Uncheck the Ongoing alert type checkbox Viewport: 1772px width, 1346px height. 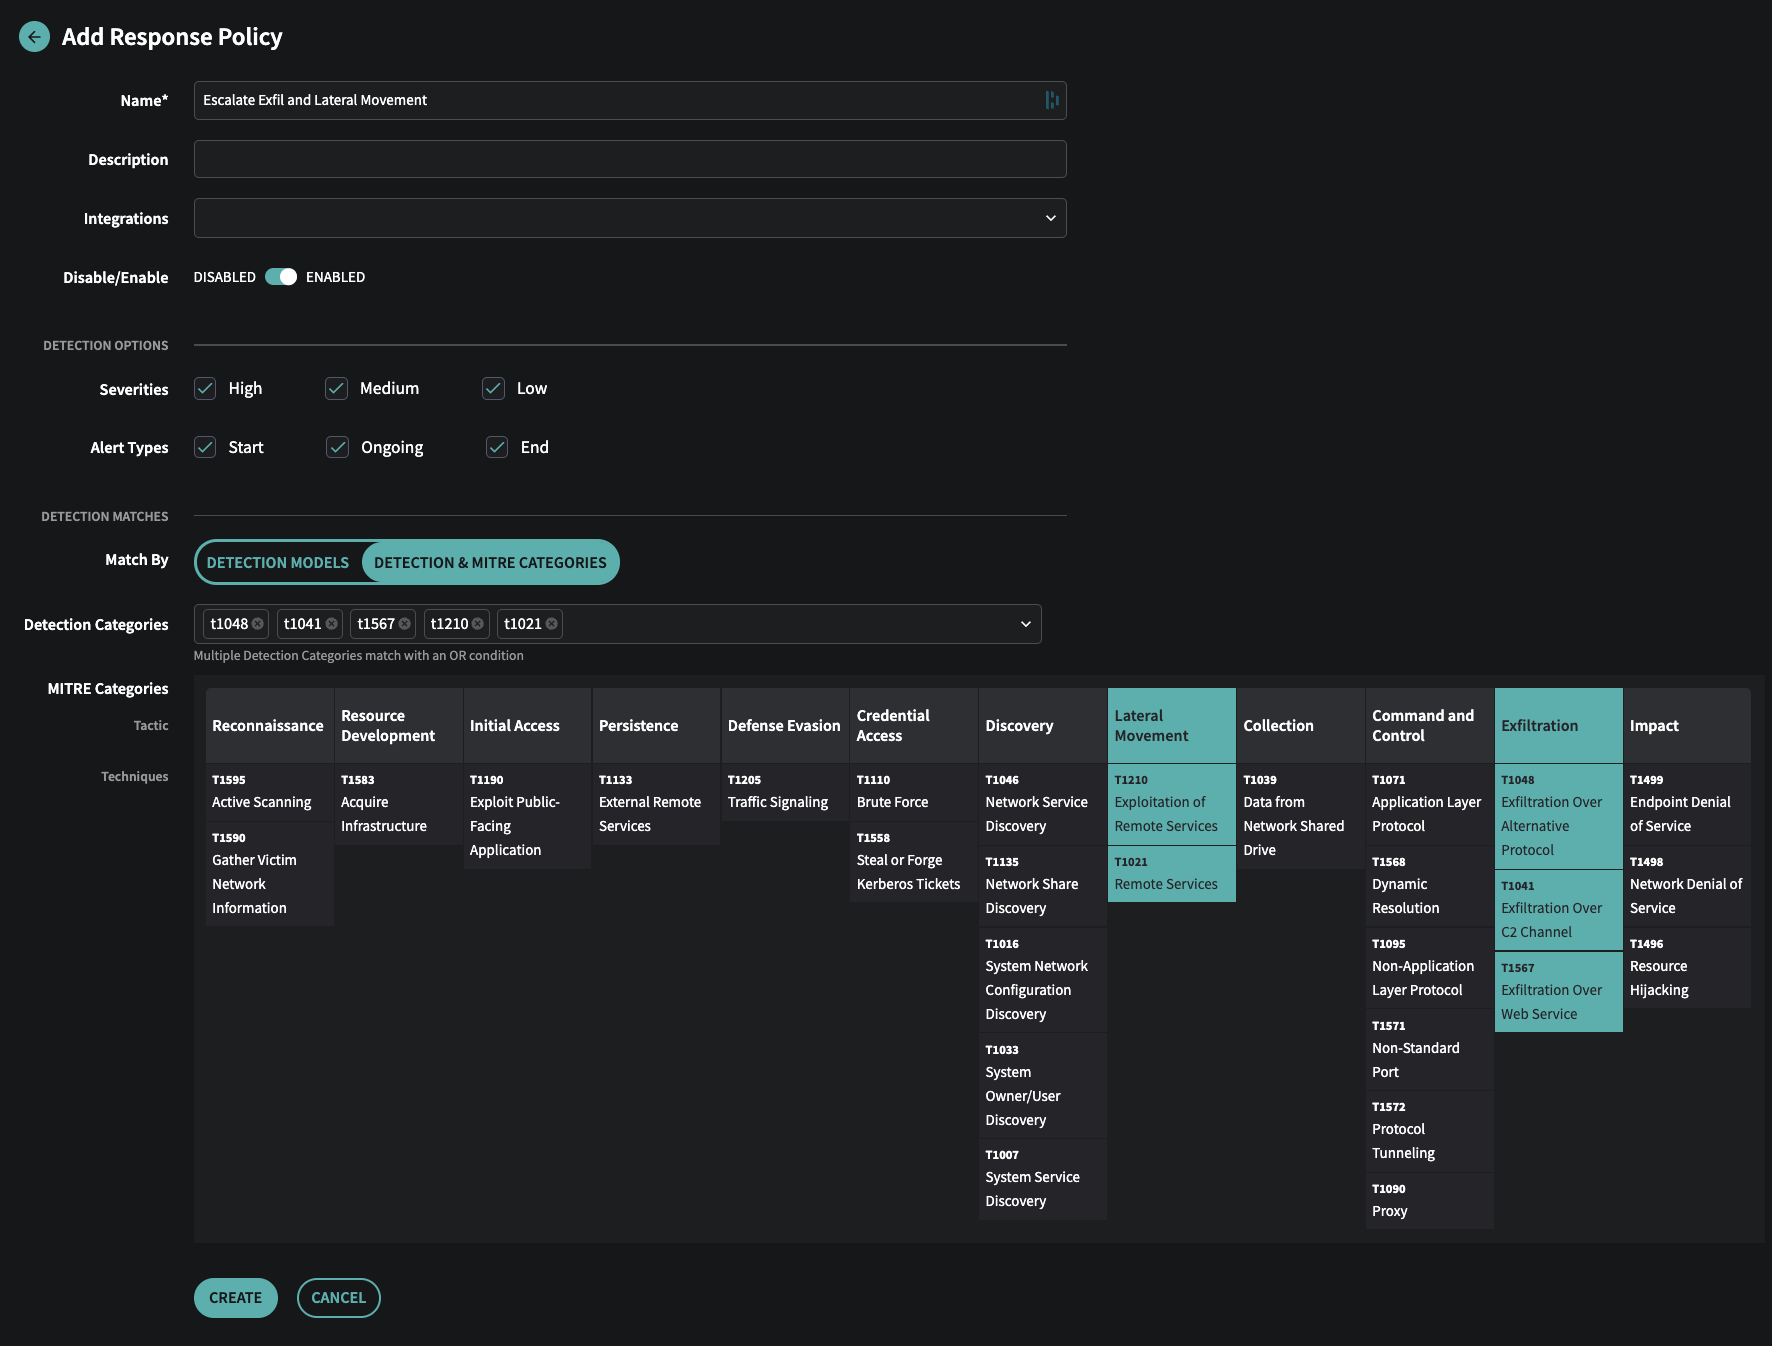point(338,447)
